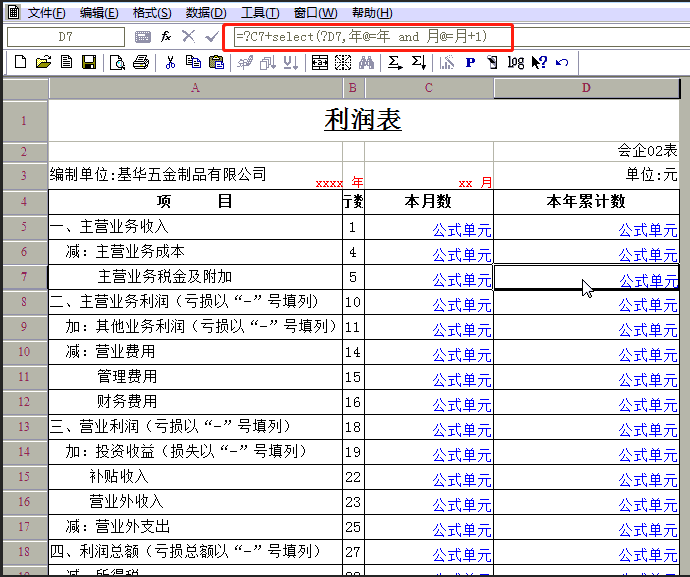
Task: Click the bold blue P icon
Action: [470, 62]
